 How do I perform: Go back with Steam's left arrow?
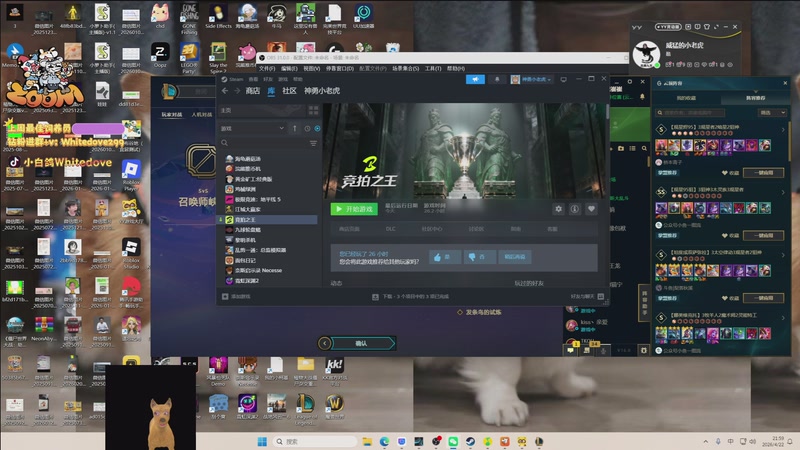click(x=225, y=91)
